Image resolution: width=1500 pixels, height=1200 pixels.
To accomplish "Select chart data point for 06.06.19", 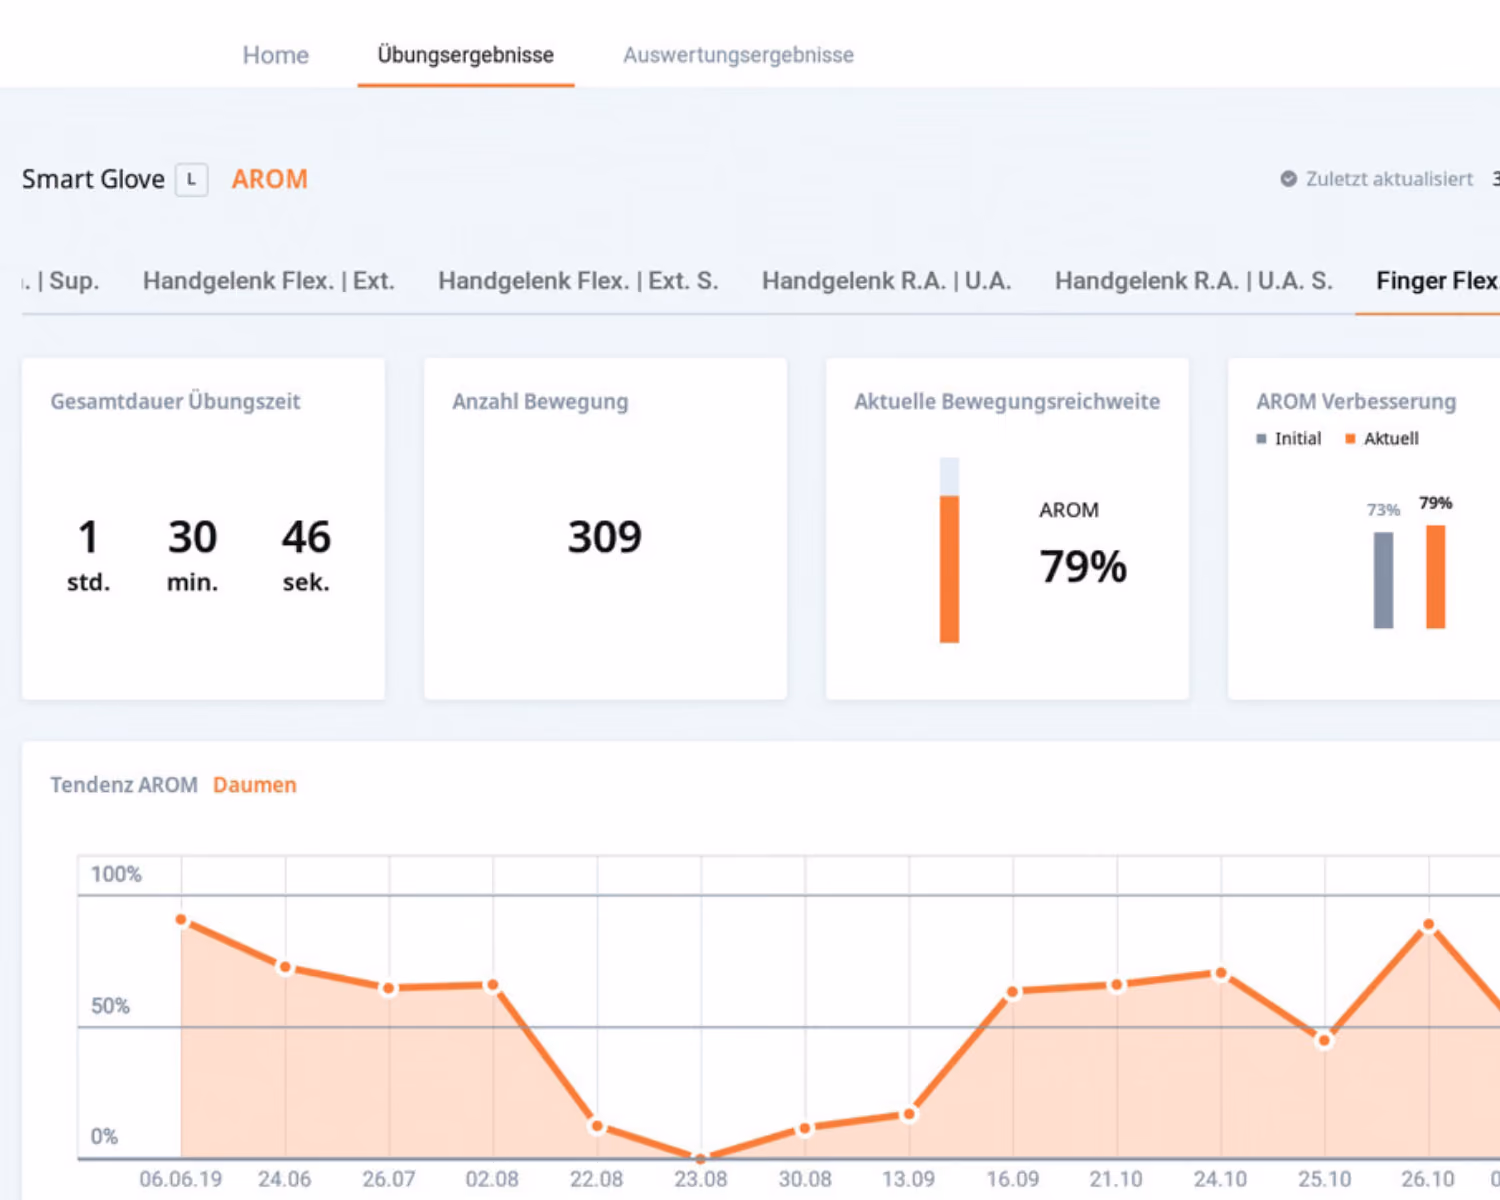I will click(181, 919).
